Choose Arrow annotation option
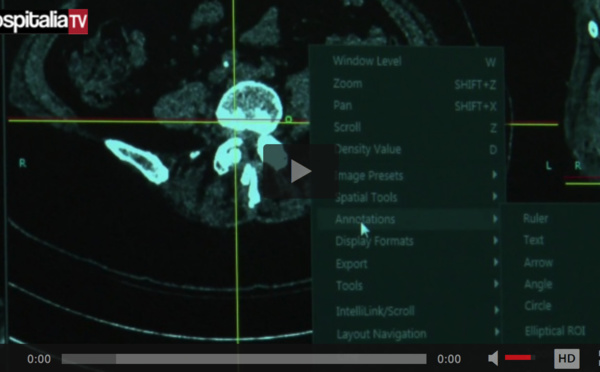The height and width of the screenshot is (372, 600). tap(538, 263)
